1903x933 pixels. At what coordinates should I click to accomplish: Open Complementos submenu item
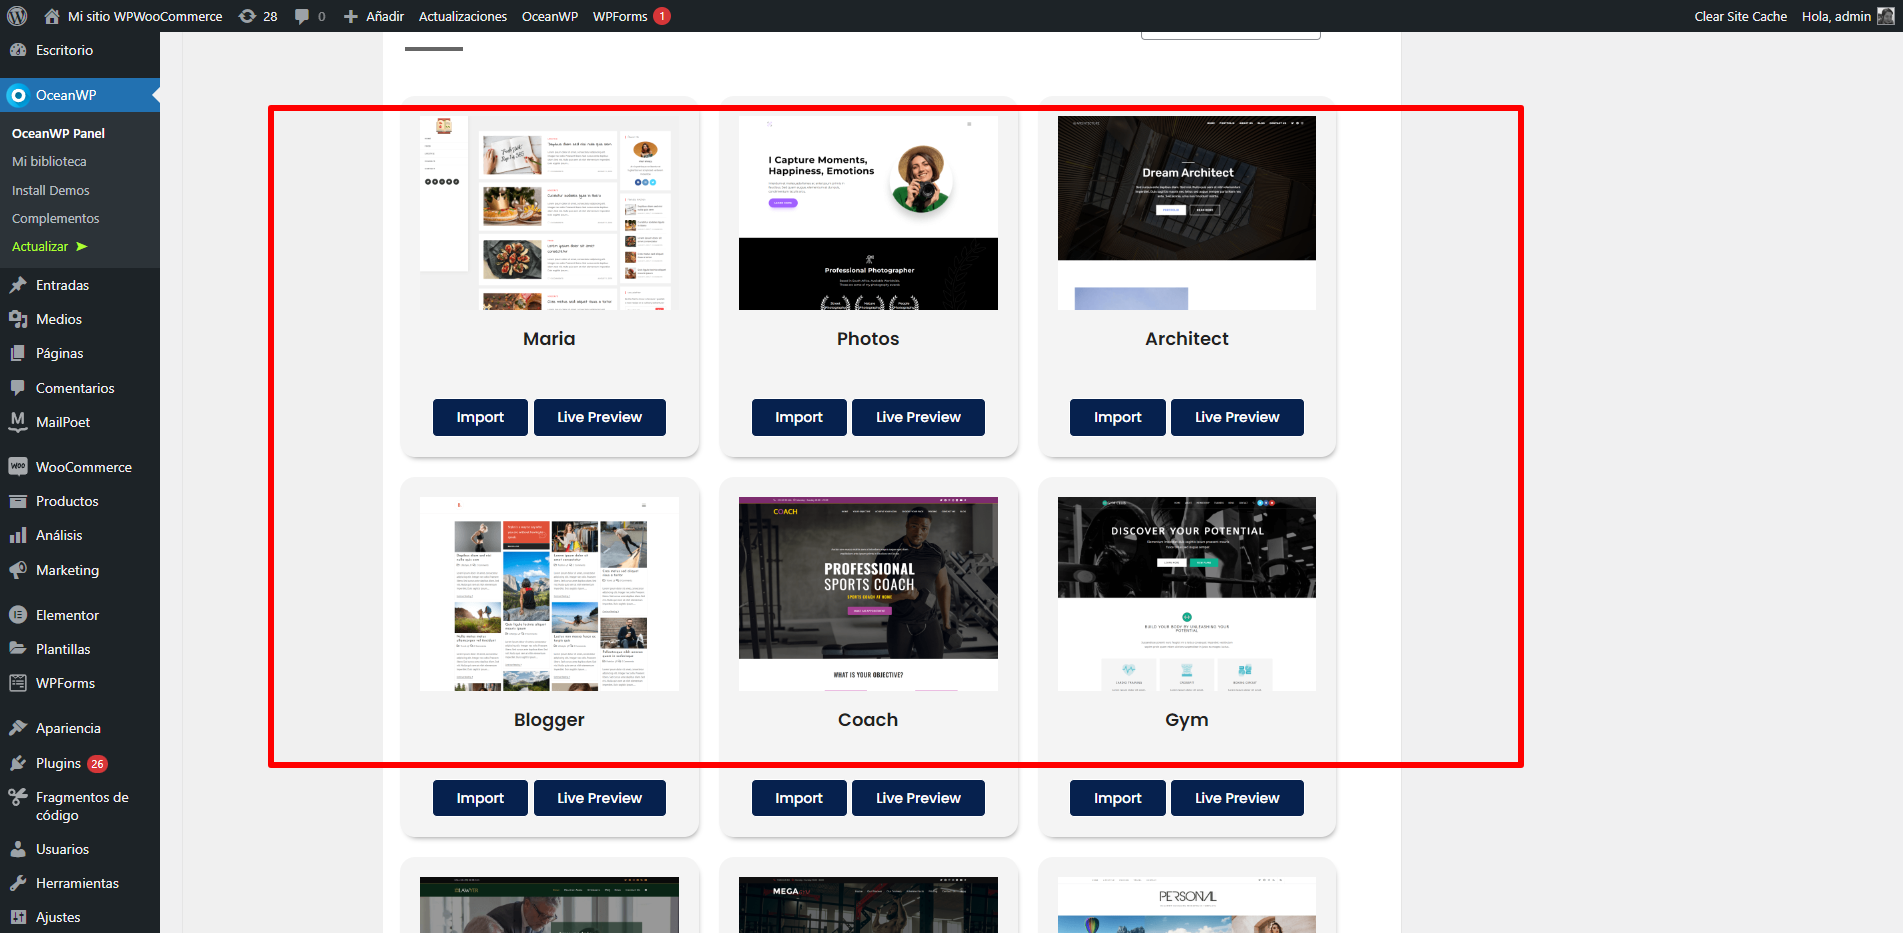click(55, 218)
